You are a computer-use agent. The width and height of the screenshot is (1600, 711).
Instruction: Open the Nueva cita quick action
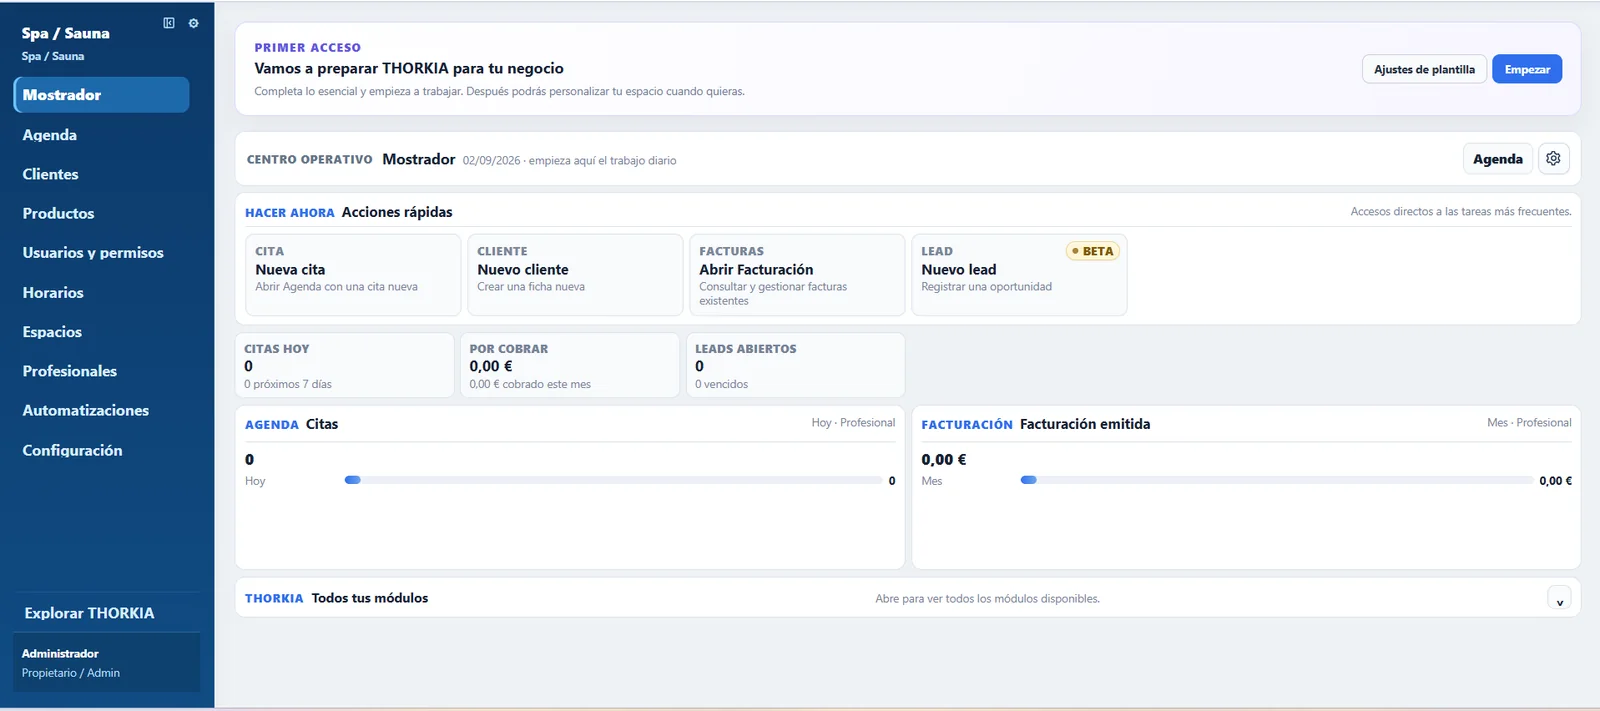coord(353,274)
